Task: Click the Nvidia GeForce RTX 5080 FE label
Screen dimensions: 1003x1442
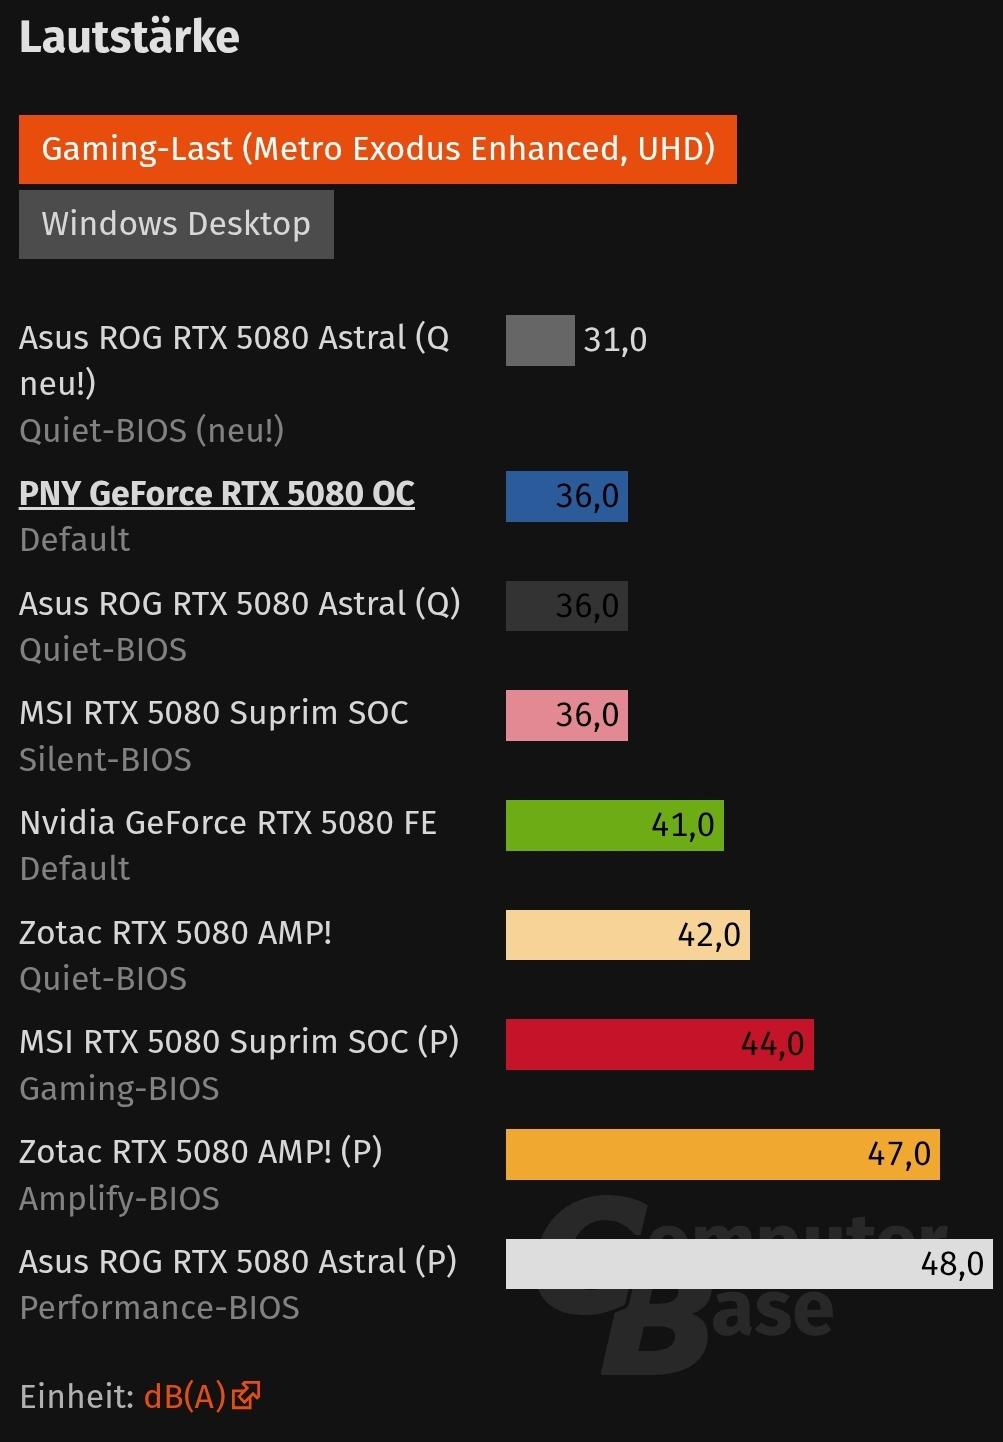Action: pyautogui.click(x=228, y=823)
